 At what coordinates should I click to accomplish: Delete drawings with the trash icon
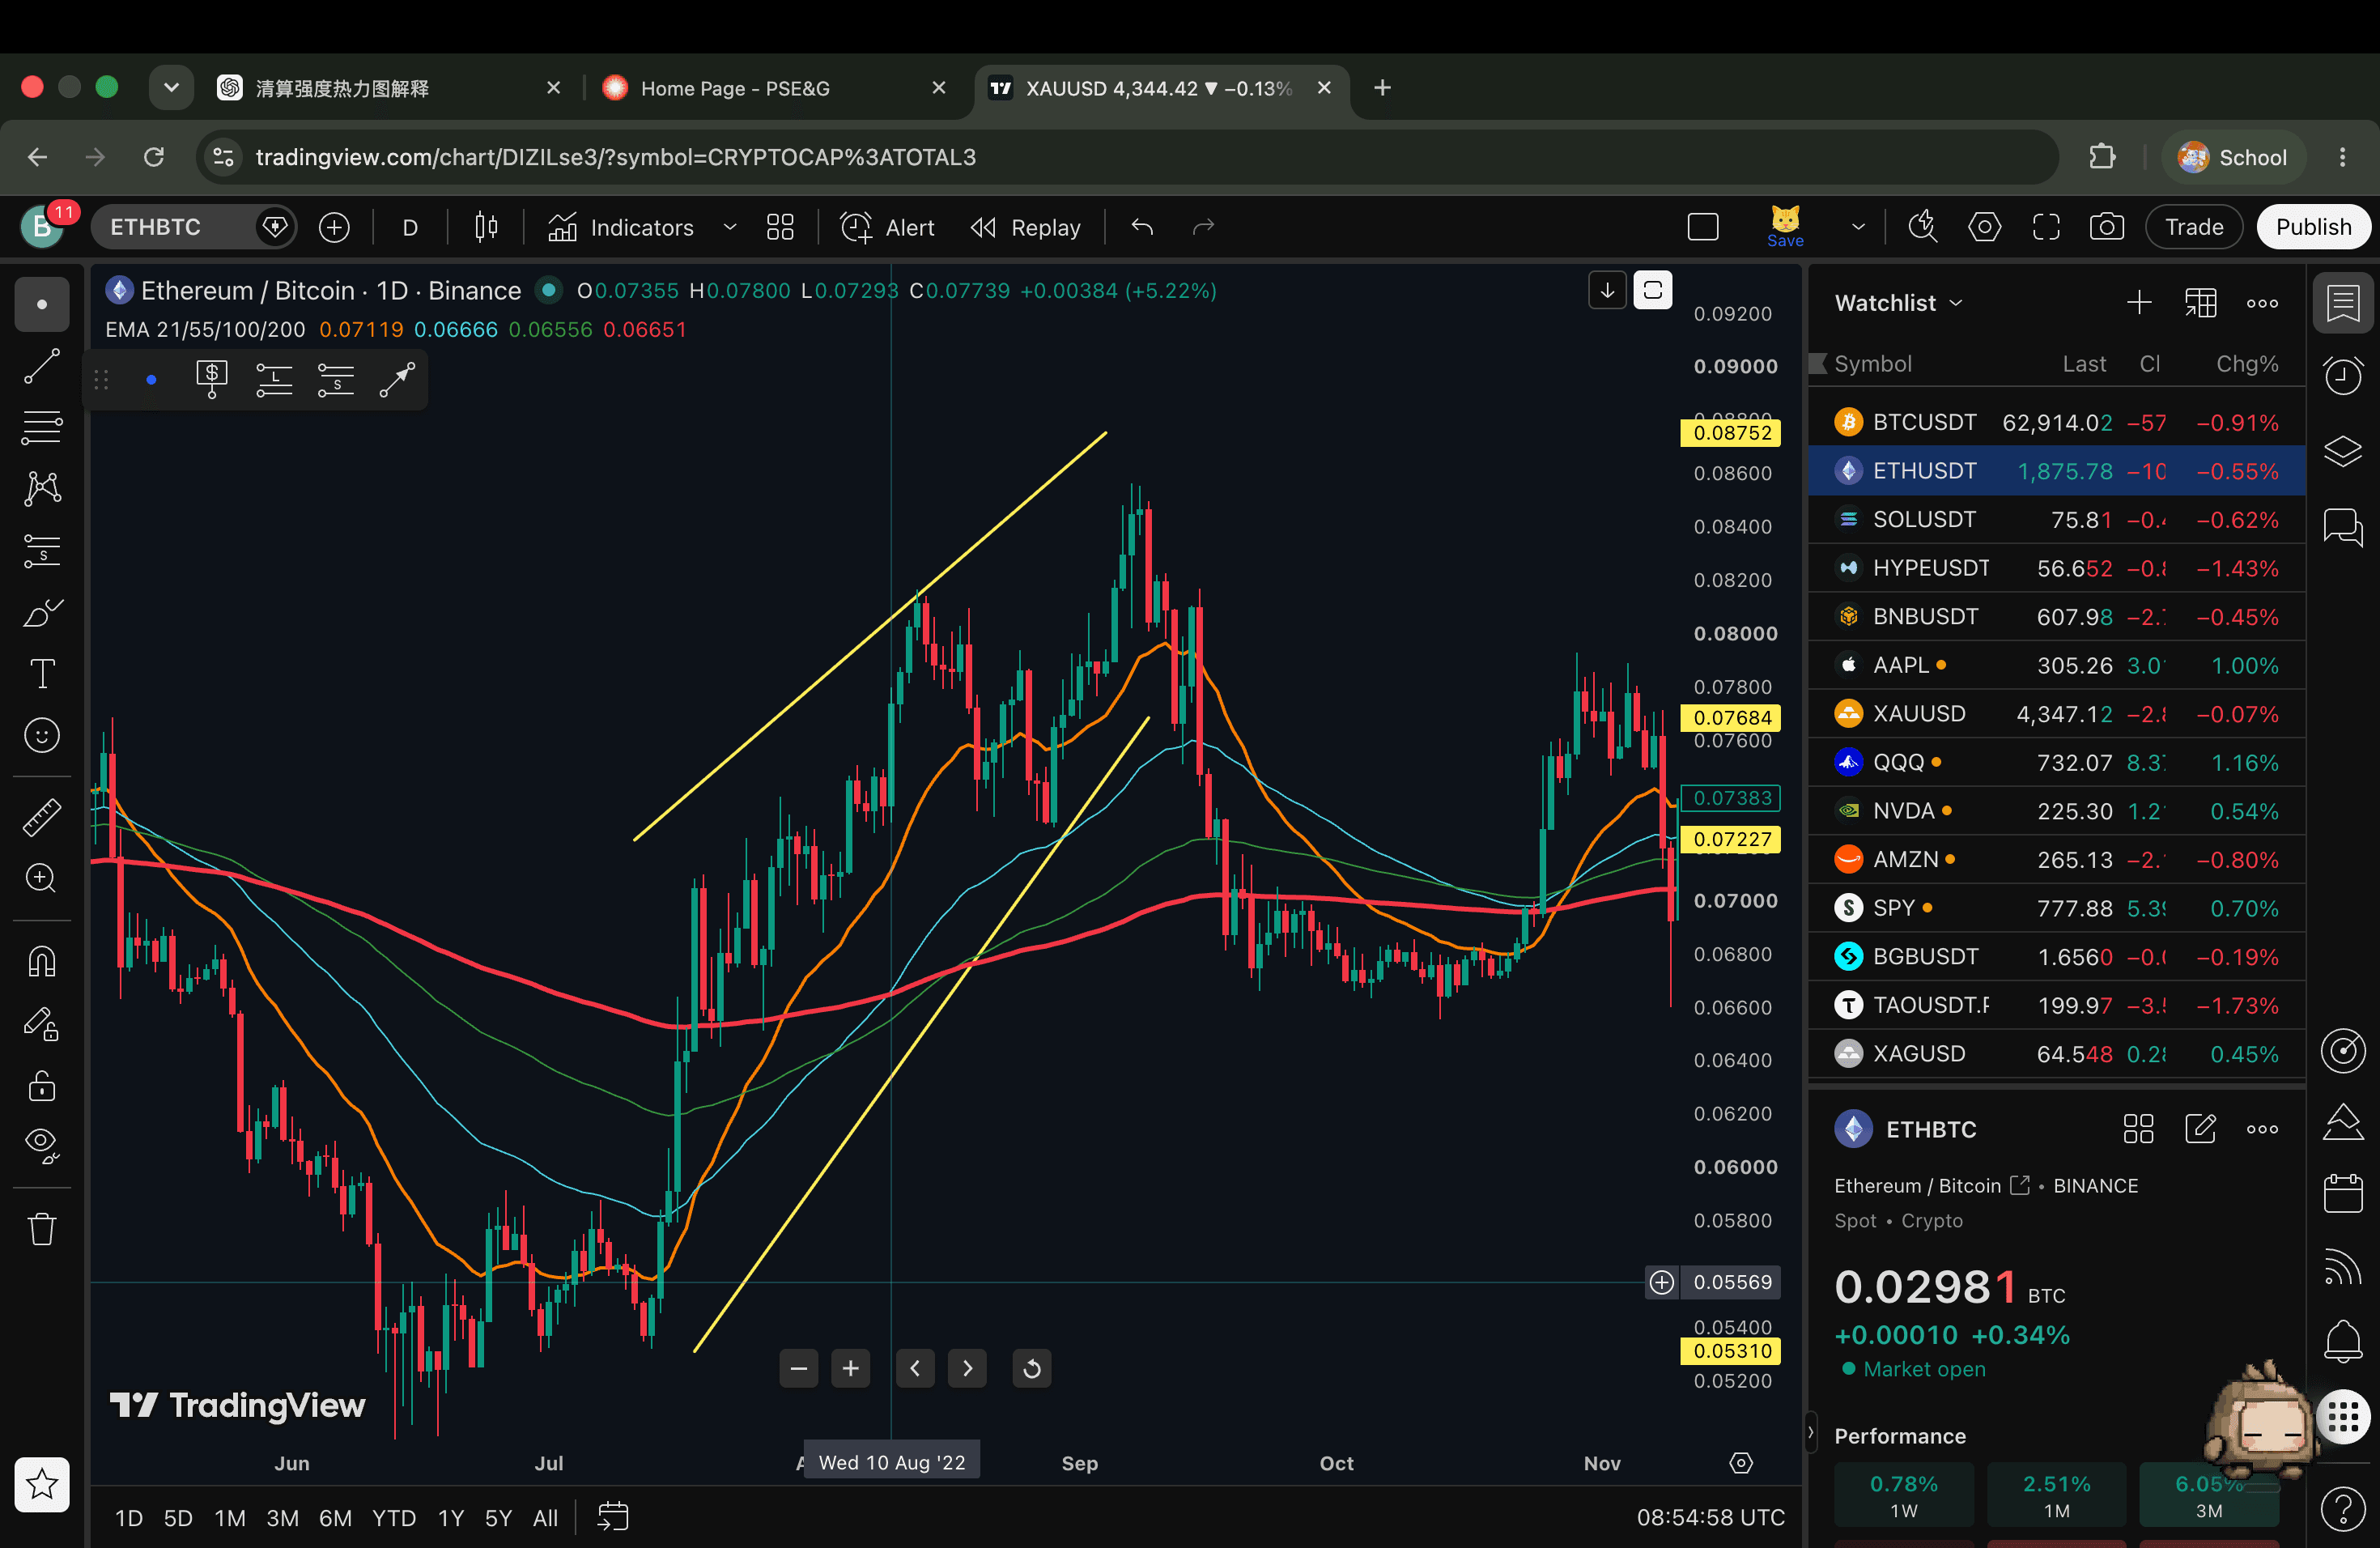coord(41,1228)
